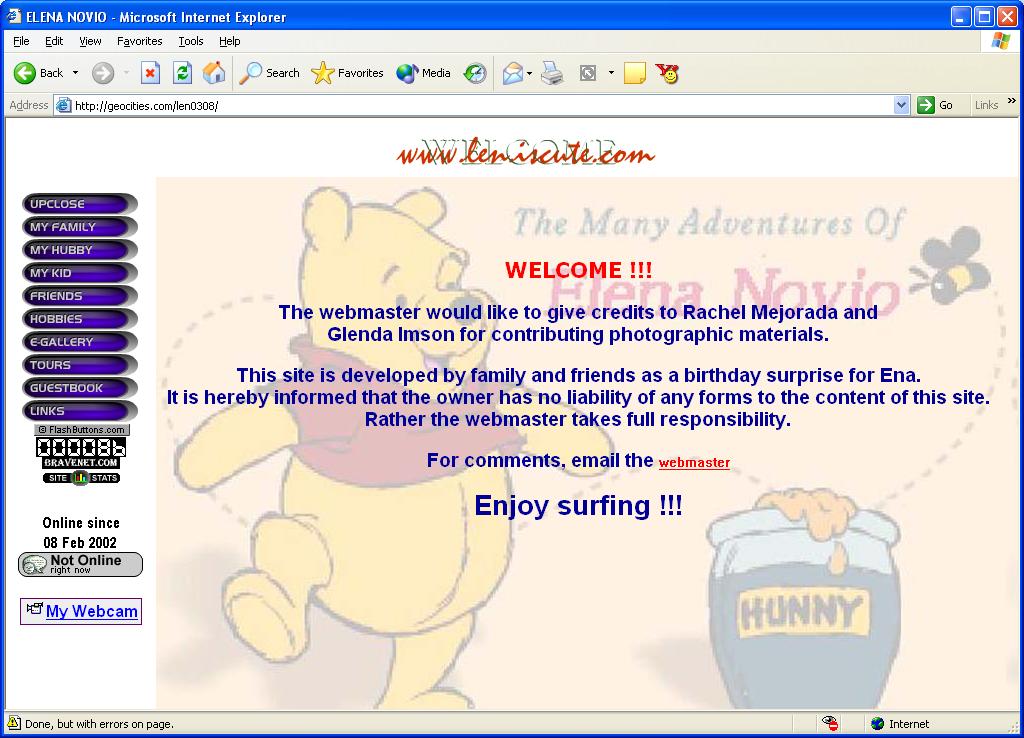
Task: Go to the Home page icon
Action: (x=214, y=73)
